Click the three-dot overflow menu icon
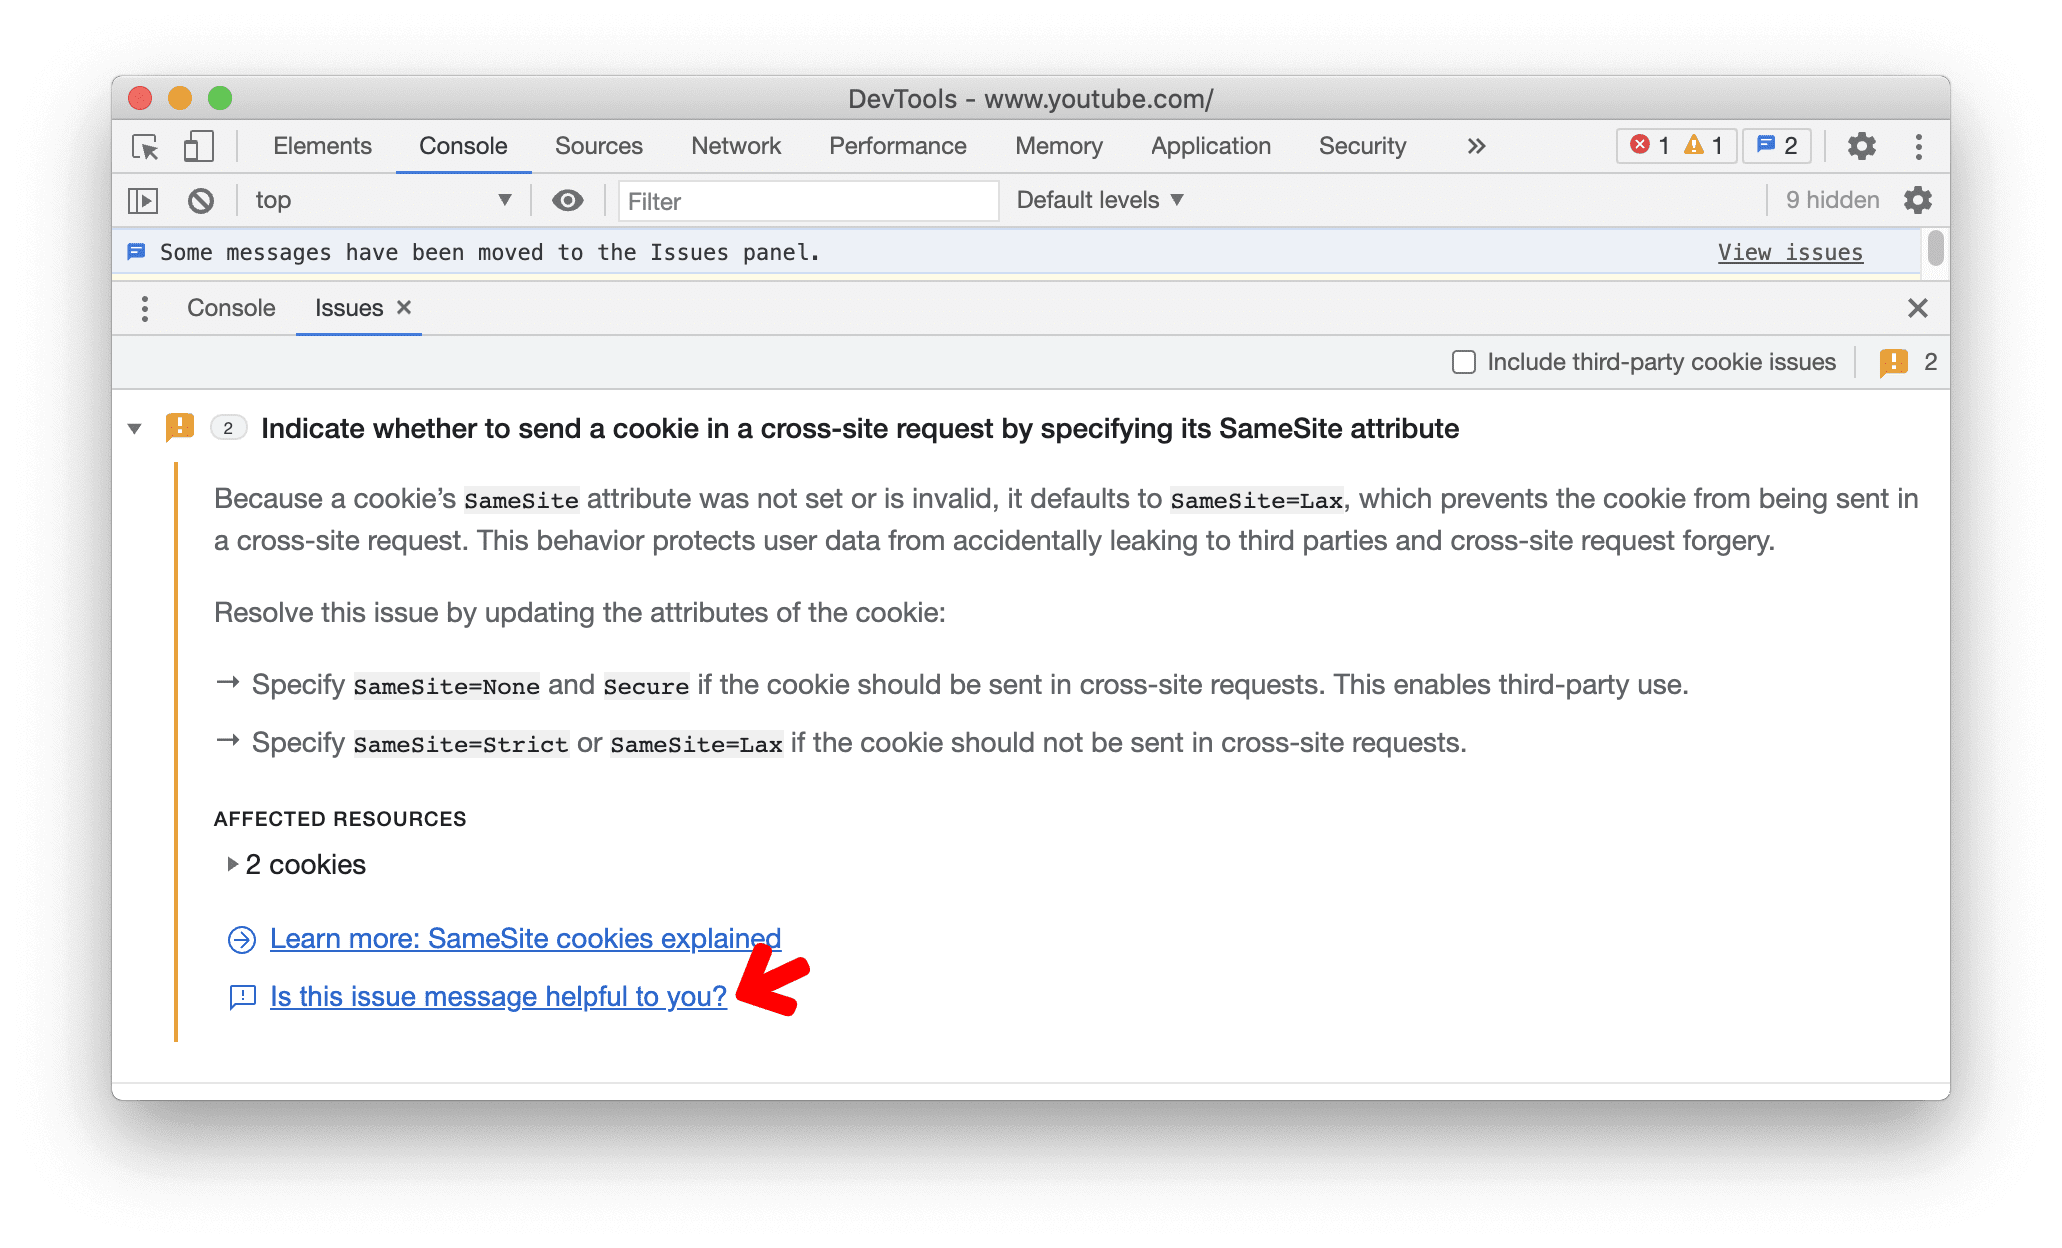Image resolution: width=2062 pixels, height=1248 pixels. tap(1919, 146)
